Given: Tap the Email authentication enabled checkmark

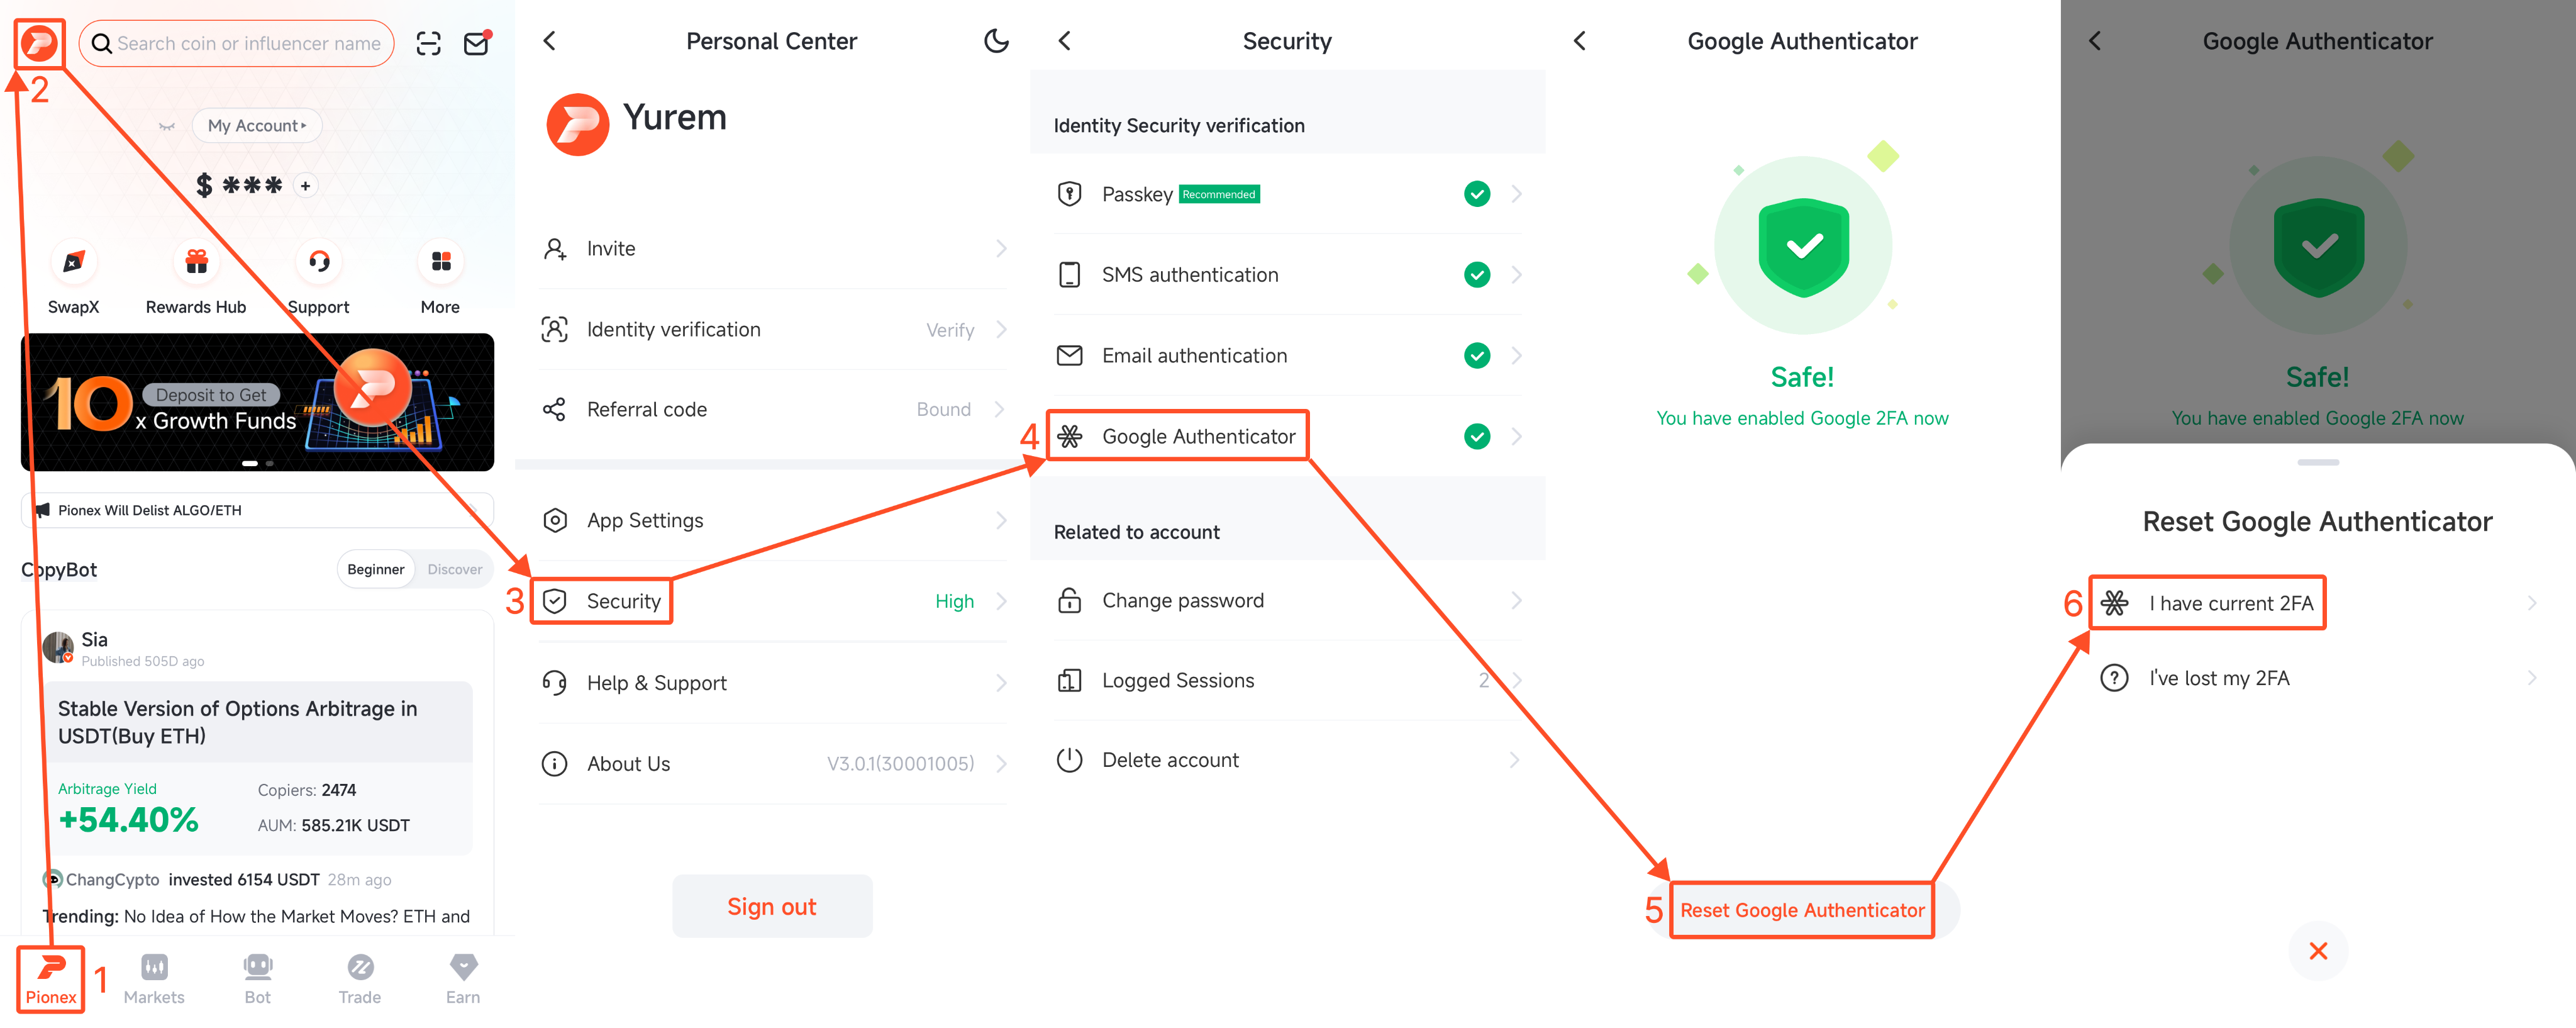Looking at the screenshot, I should (x=1476, y=355).
